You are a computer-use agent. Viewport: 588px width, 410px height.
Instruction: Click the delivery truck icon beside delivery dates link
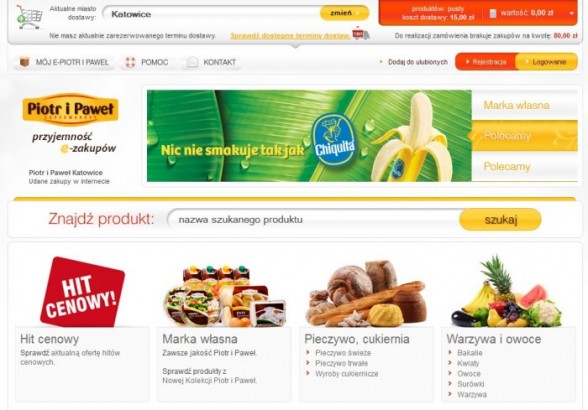[x=360, y=33]
